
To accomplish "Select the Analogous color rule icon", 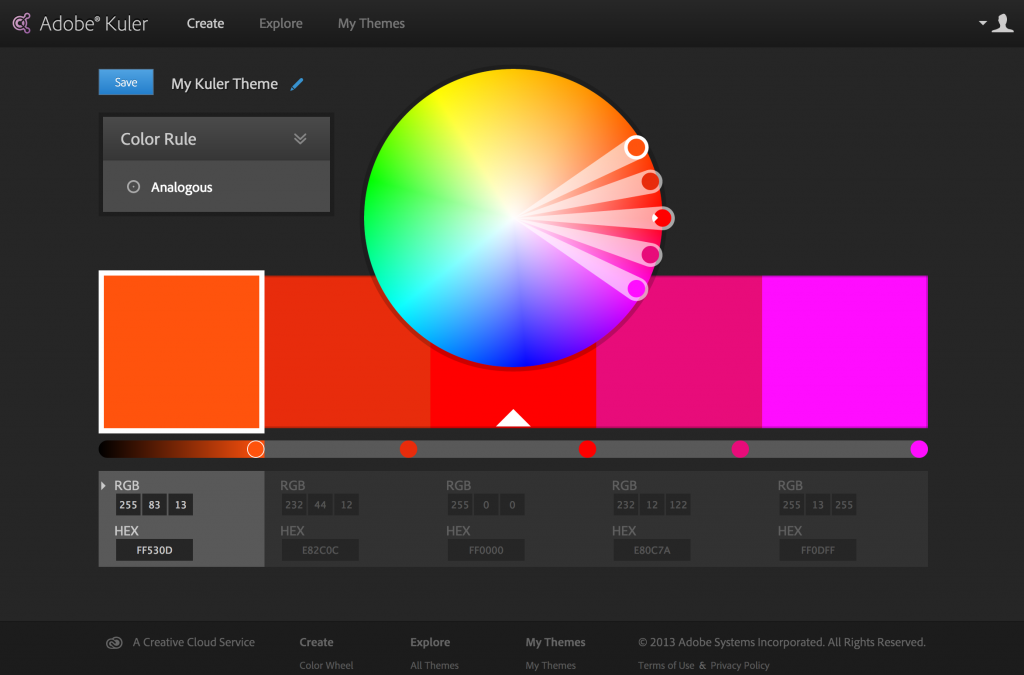I will (133, 187).
